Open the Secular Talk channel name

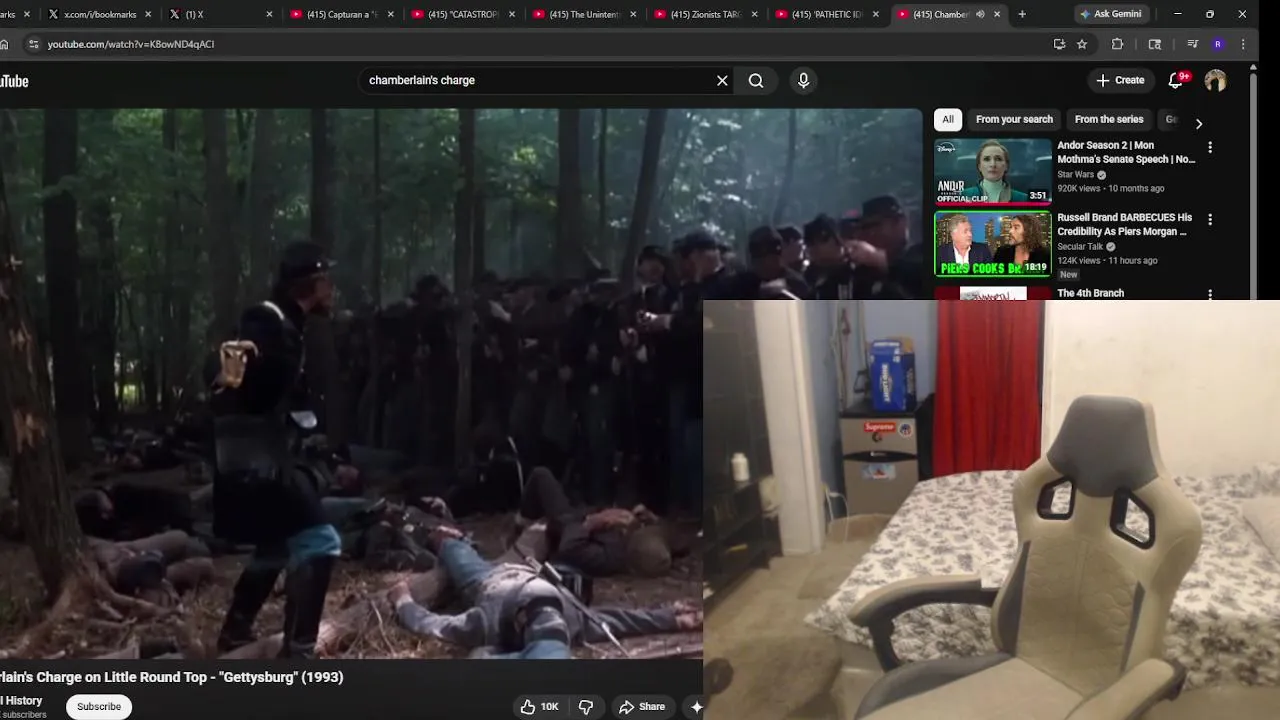coord(1080,246)
